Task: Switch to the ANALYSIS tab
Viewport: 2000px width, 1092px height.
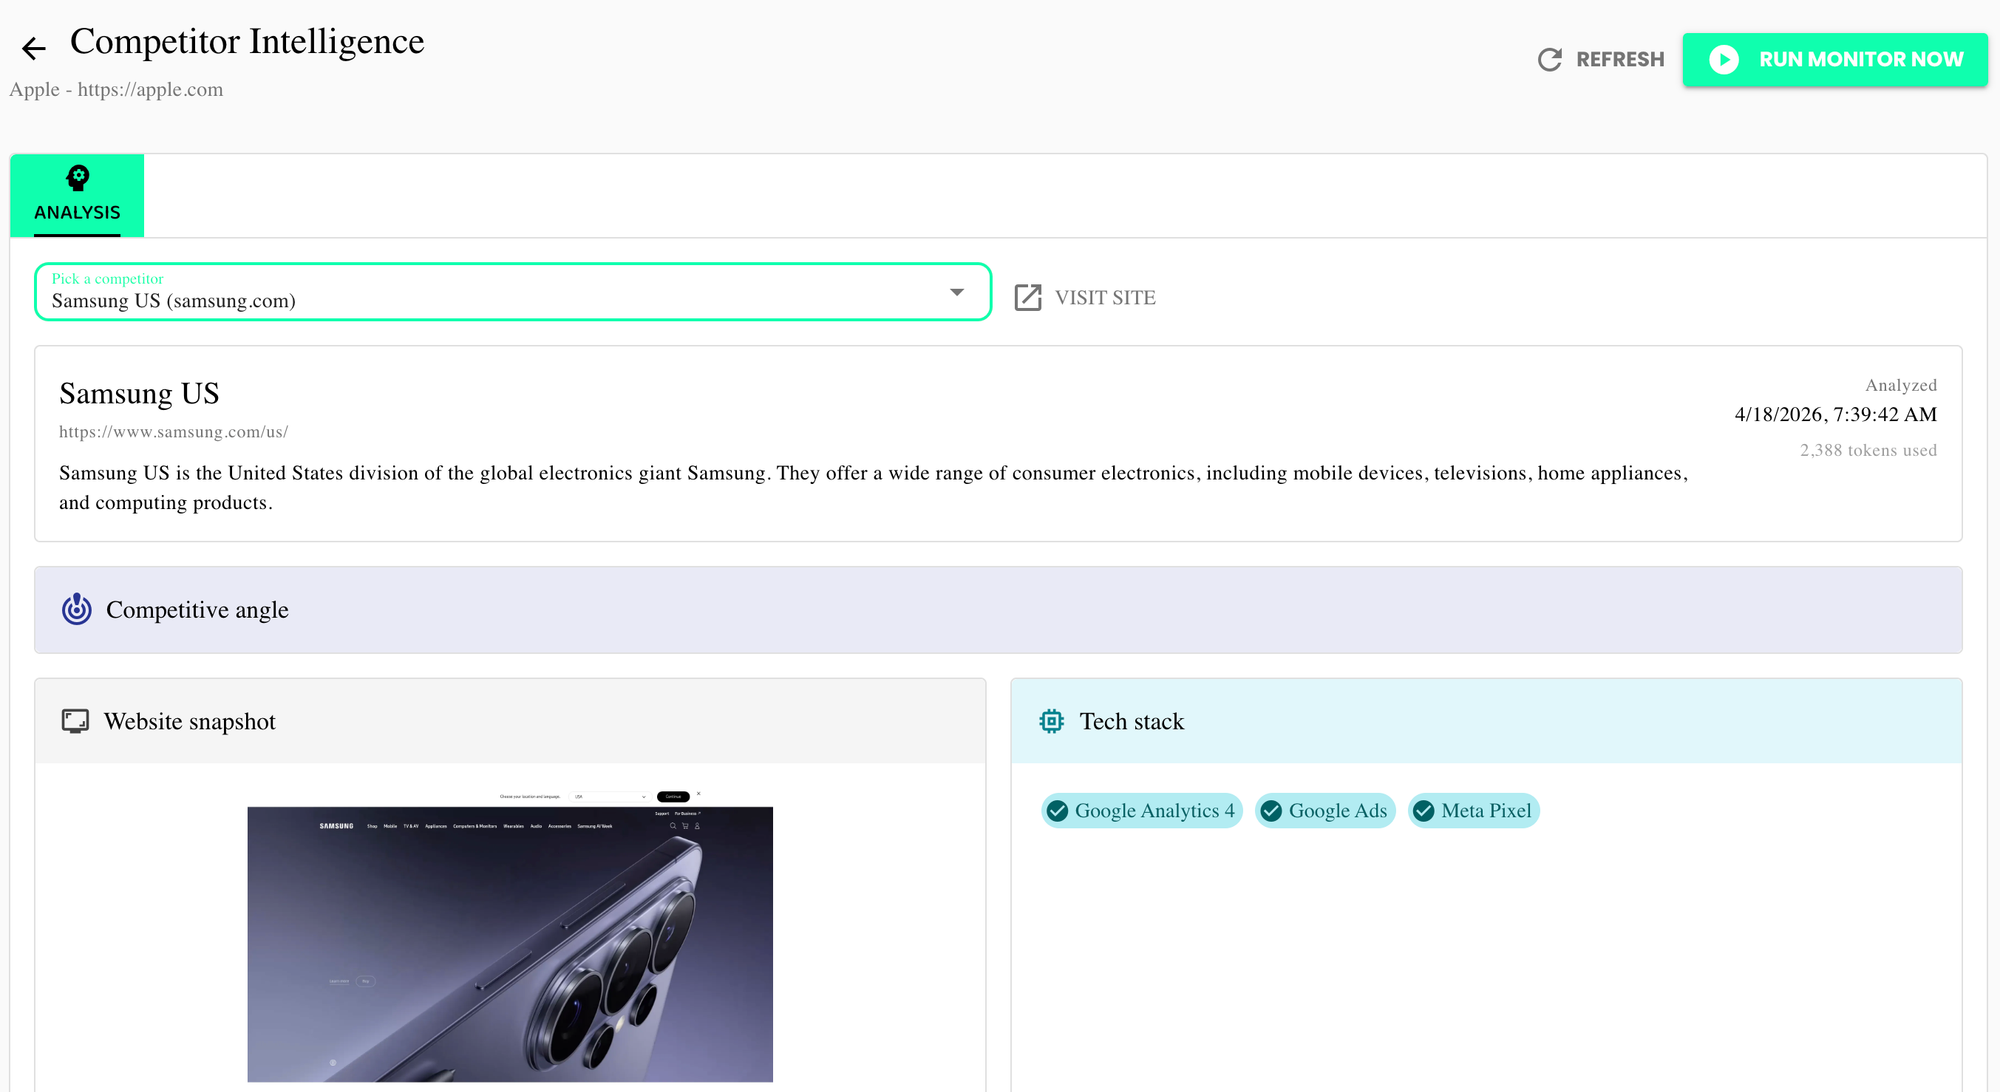Action: tap(77, 195)
